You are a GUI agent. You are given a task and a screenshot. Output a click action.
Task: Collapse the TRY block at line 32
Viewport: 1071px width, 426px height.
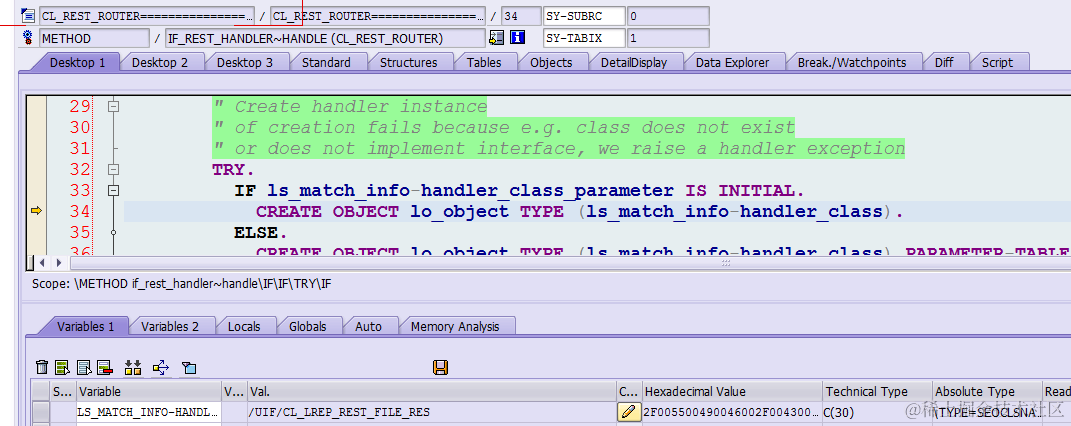tap(113, 169)
